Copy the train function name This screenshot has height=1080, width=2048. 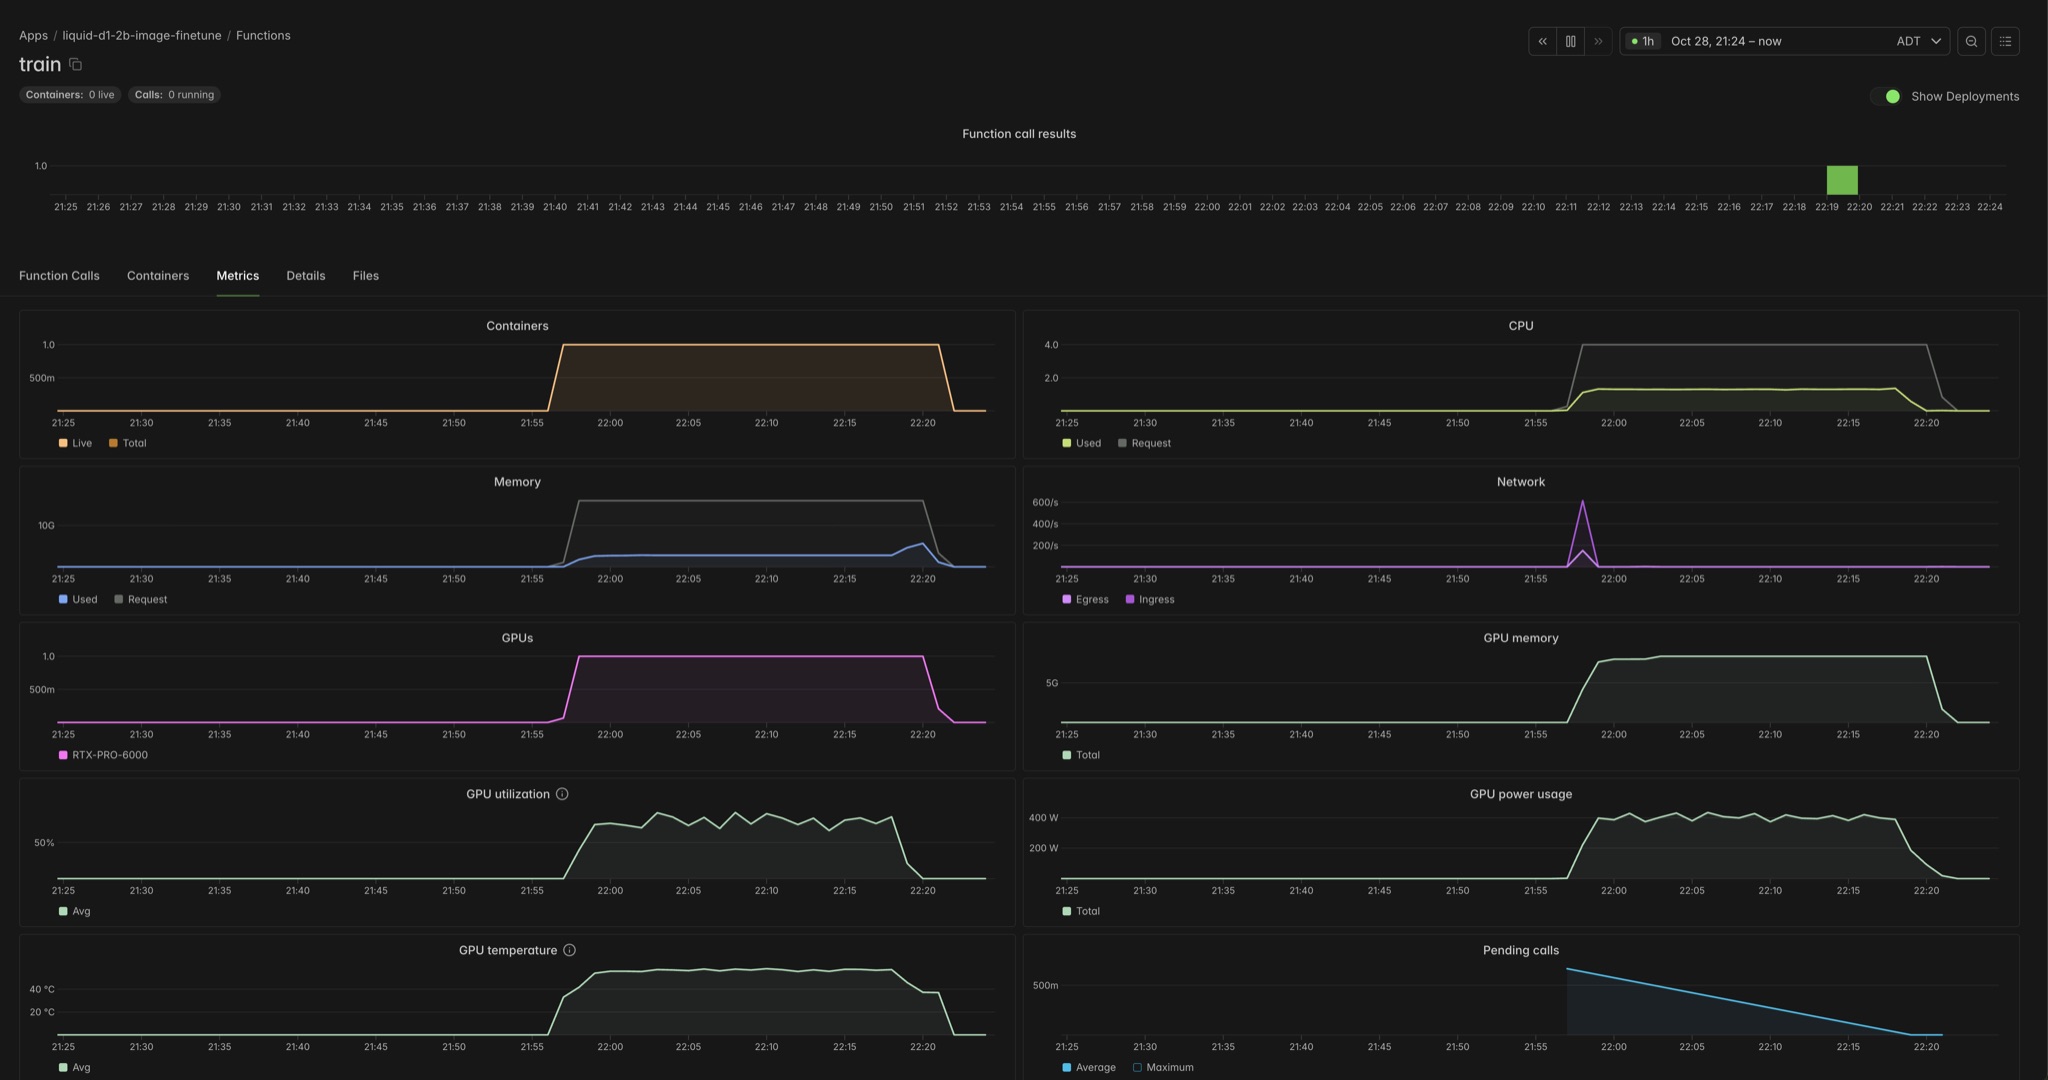[x=75, y=64]
